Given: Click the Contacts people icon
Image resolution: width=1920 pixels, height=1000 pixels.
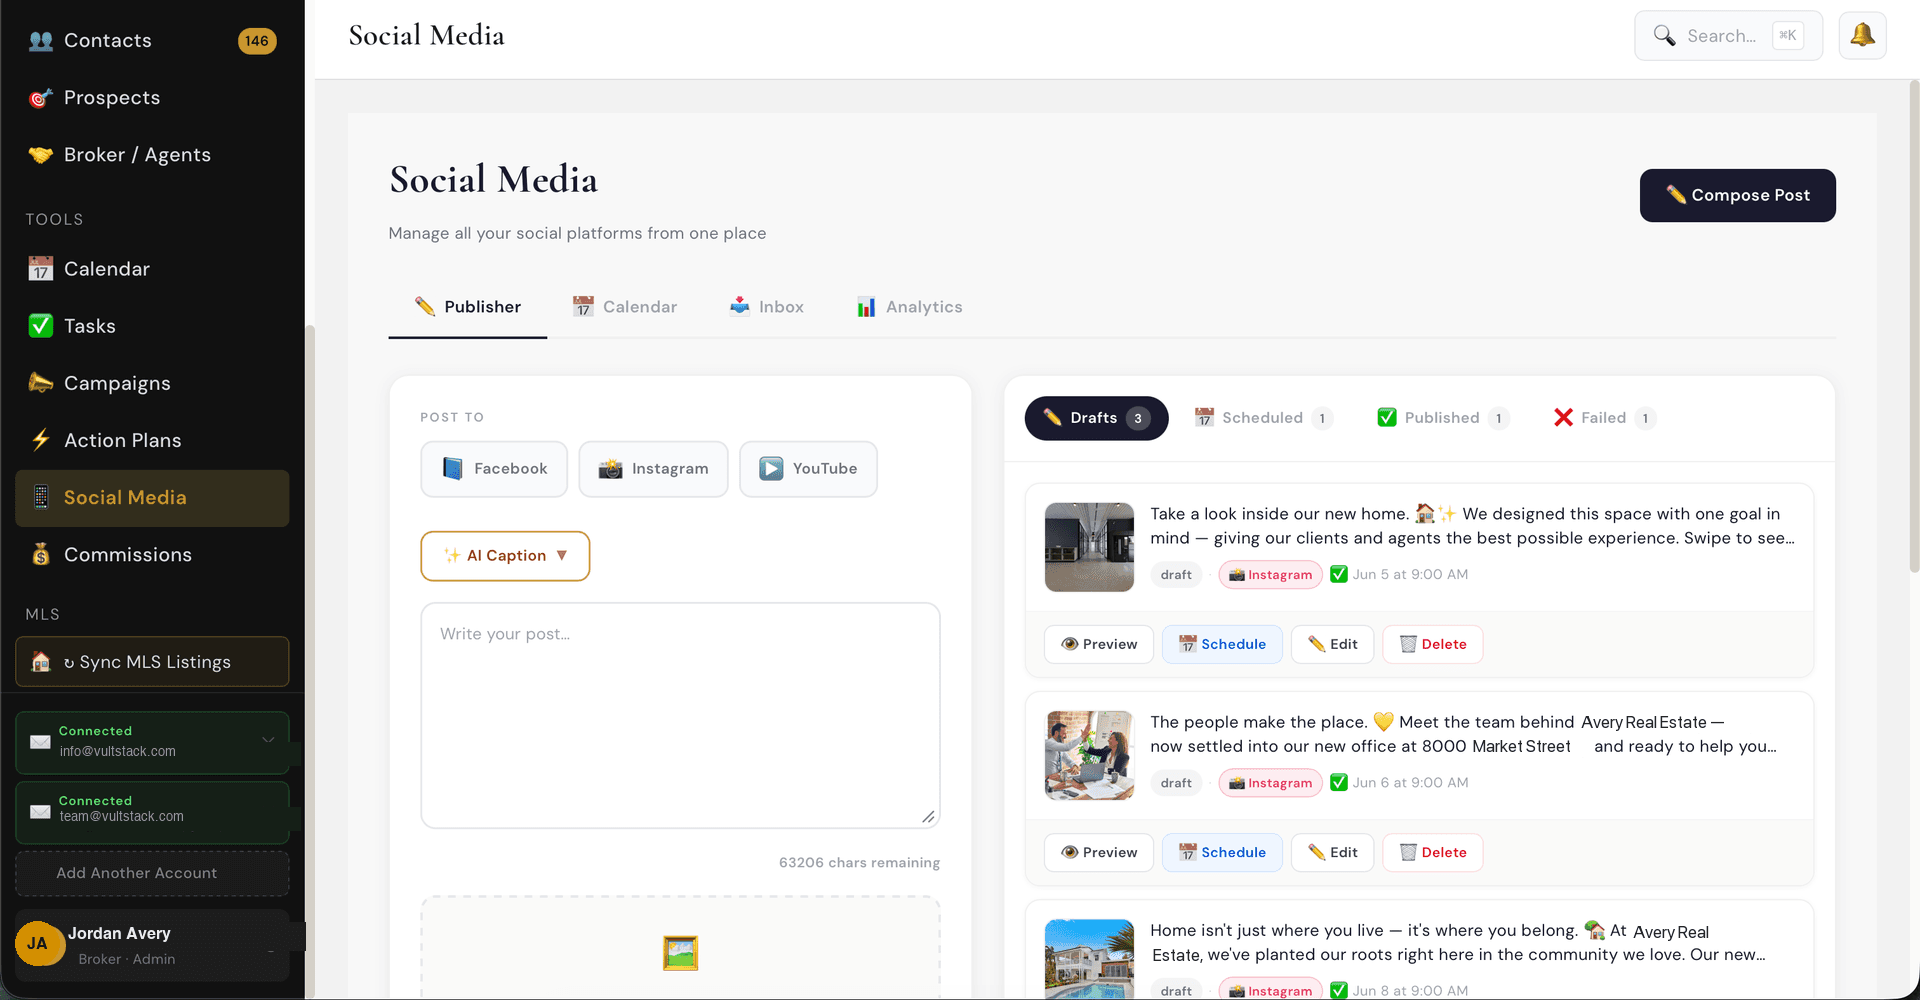Looking at the screenshot, I should 41,41.
